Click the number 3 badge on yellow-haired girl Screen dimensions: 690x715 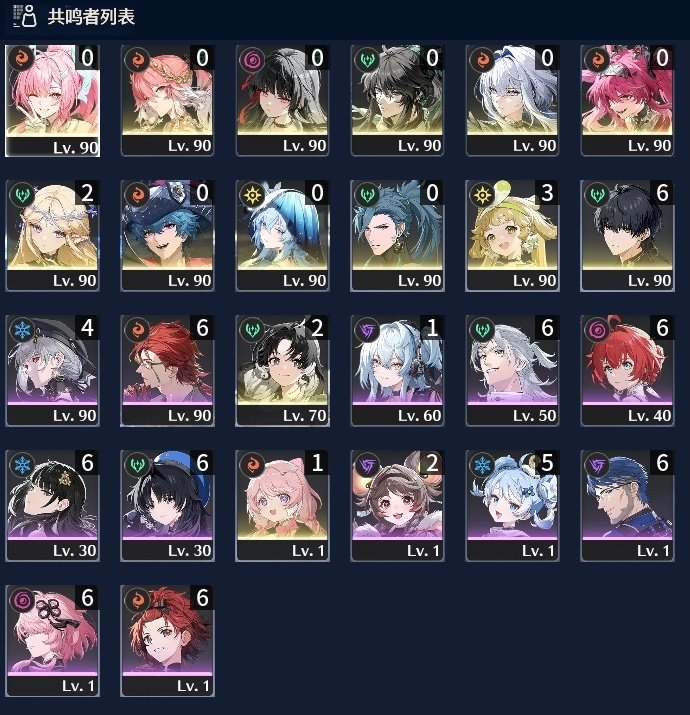point(547,193)
